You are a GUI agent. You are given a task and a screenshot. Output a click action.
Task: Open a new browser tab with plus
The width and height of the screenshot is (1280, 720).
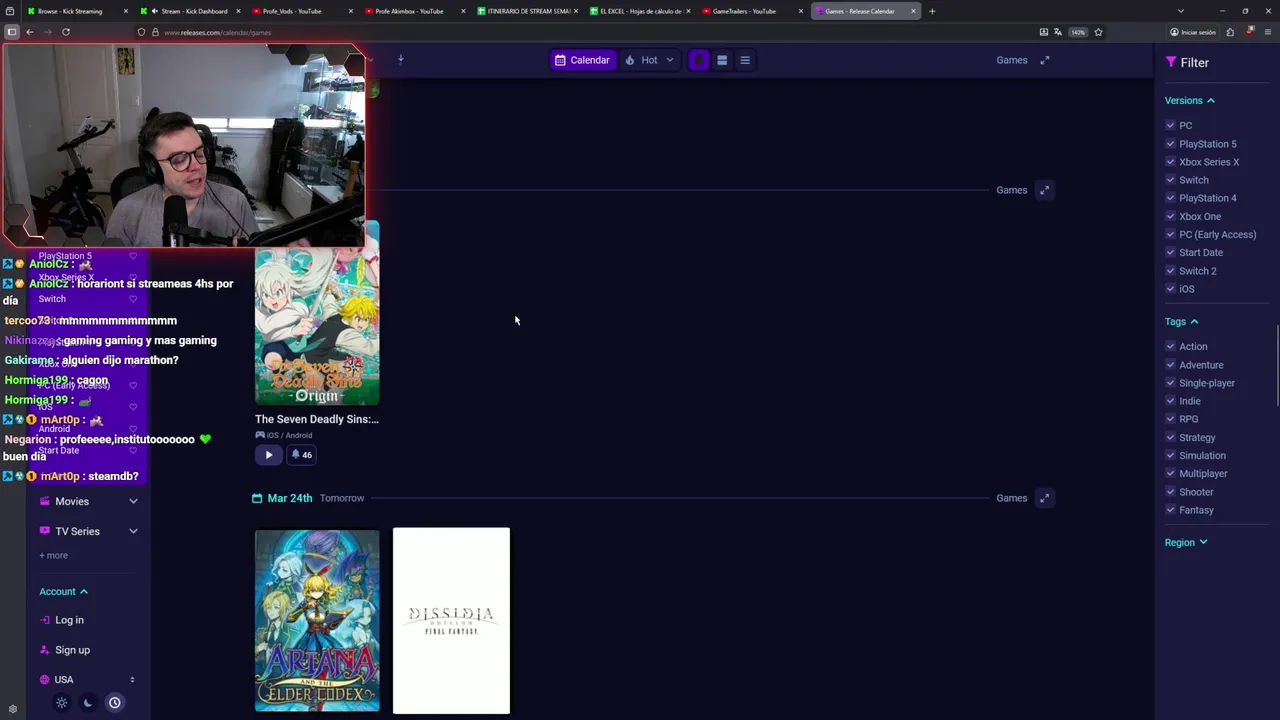[932, 11]
